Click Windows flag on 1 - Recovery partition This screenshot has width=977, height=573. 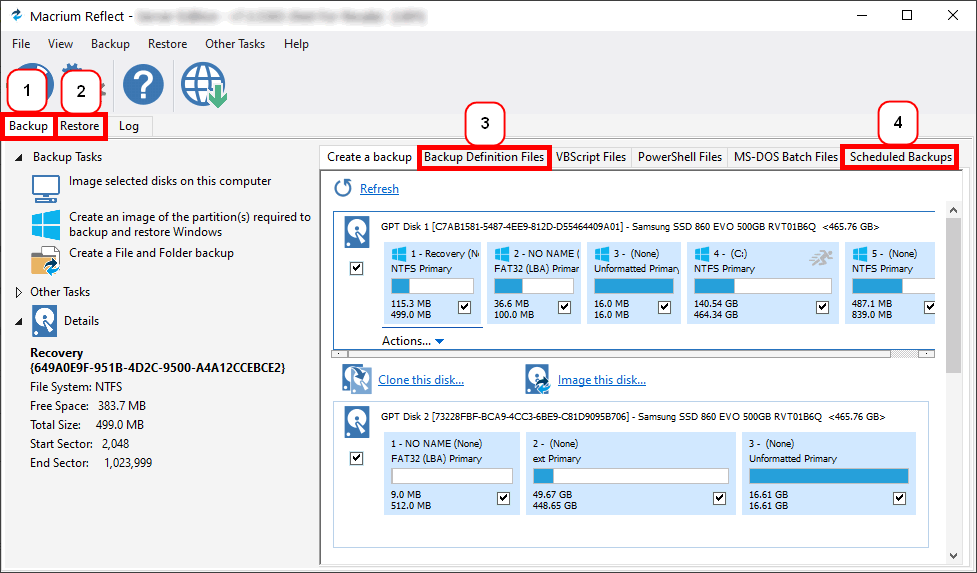click(399, 253)
